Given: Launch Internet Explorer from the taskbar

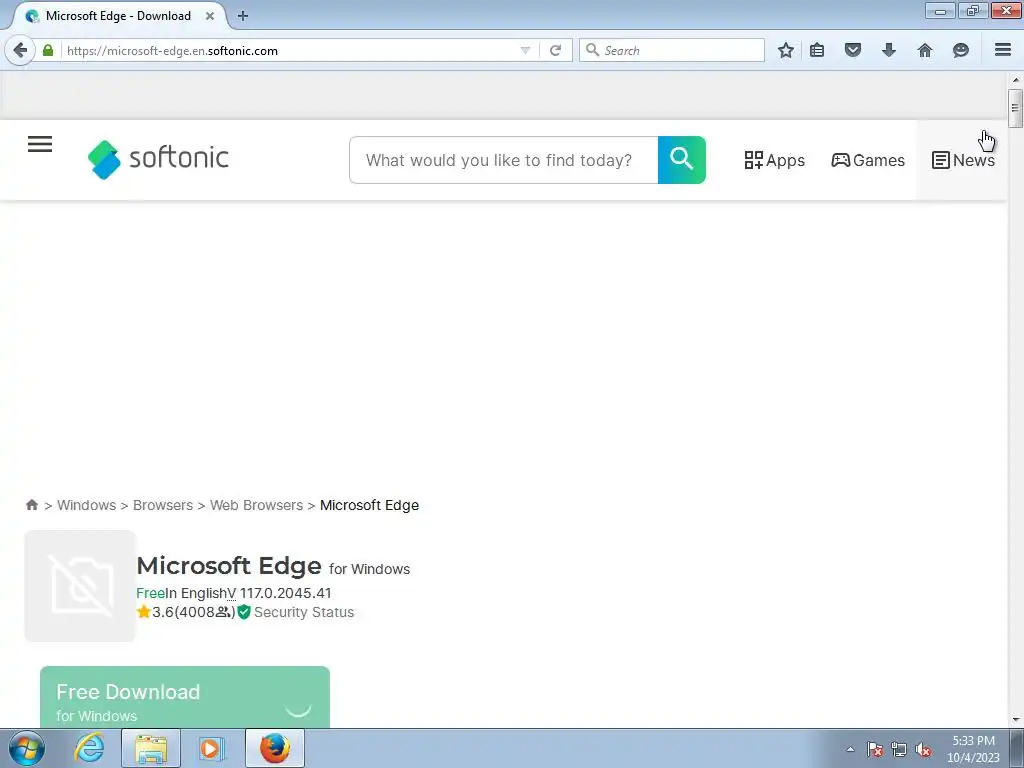Looking at the screenshot, I should (89, 748).
